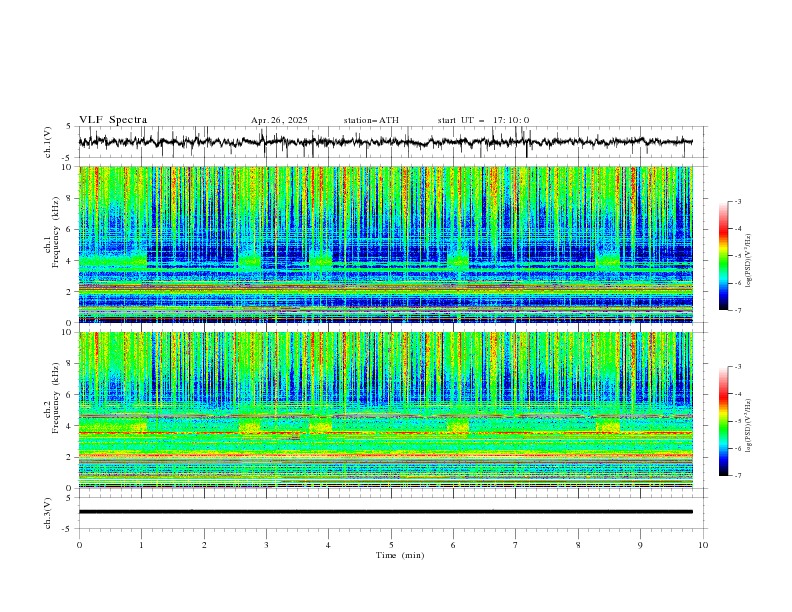Click the upper 'log(PSD)(V²/Hz)' colorbar label
The height and width of the screenshot is (612, 792).
(x=749, y=261)
